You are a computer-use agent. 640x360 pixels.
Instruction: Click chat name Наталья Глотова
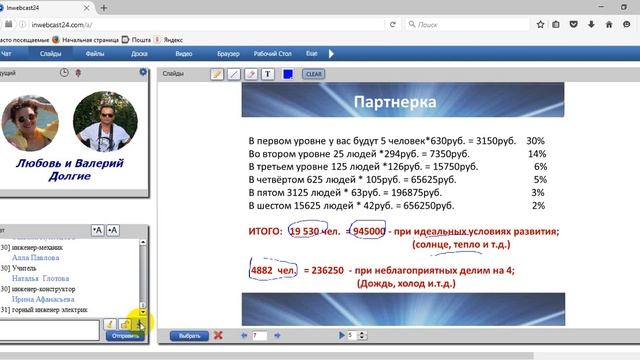point(40,278)
